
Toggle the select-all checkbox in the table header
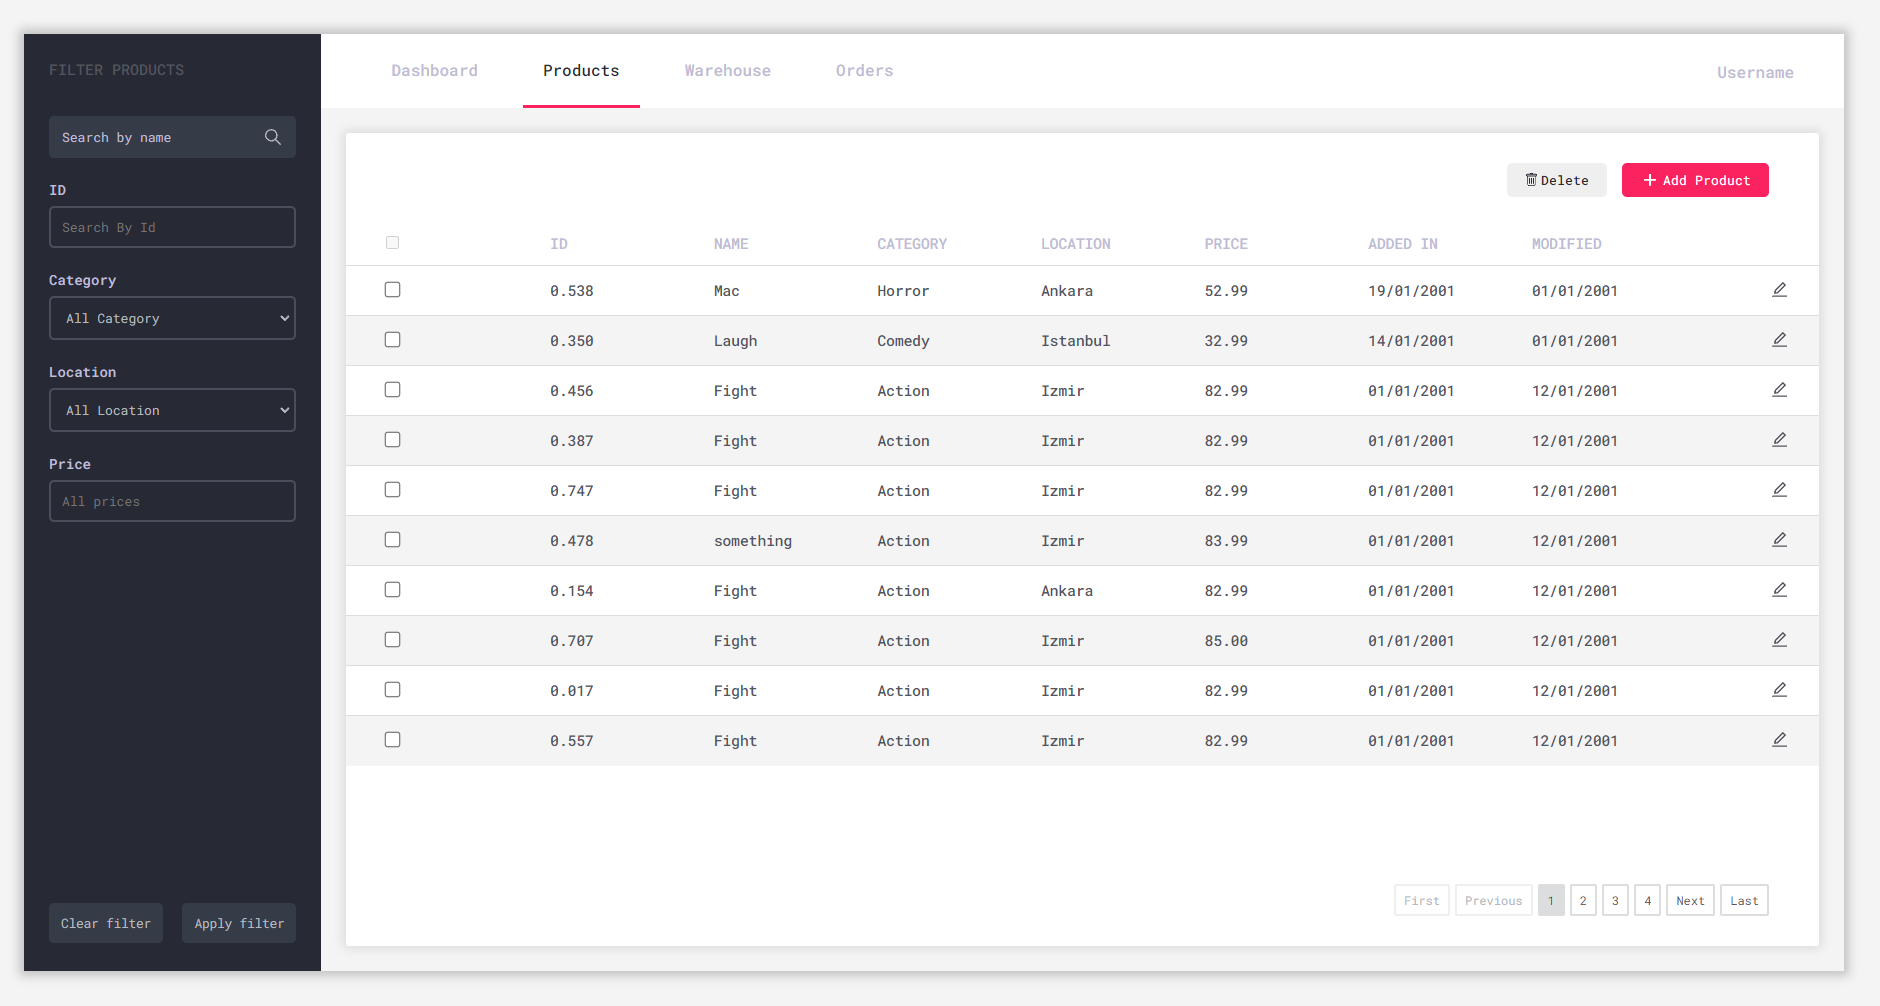click(392, 242)
